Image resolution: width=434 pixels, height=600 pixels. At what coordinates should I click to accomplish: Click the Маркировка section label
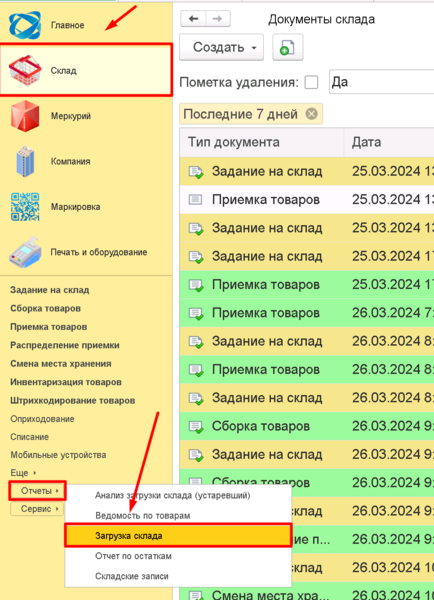pyautogui.click(x=75, y=207)
